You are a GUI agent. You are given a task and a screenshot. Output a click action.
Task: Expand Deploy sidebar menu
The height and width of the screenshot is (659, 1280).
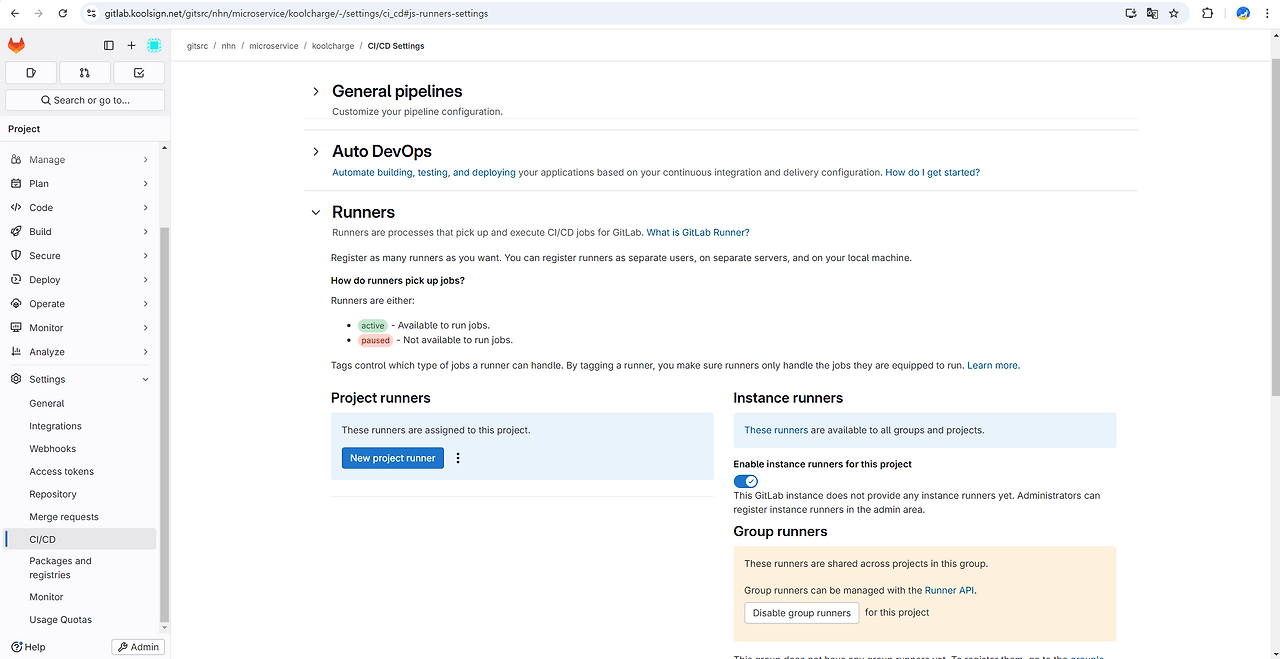coord(80,280)
